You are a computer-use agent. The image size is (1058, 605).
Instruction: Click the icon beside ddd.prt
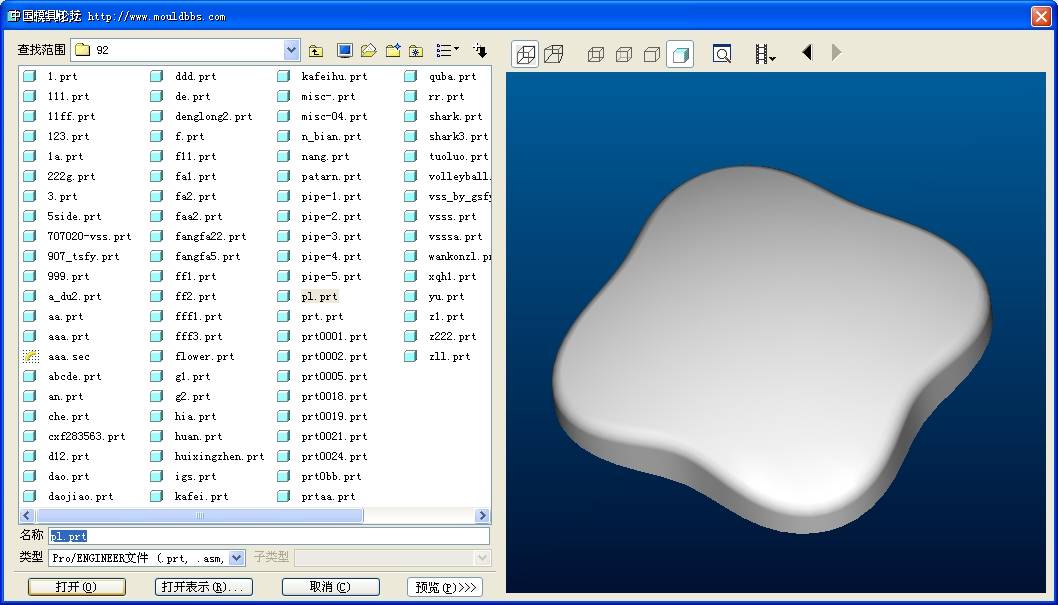coord(157,76)
